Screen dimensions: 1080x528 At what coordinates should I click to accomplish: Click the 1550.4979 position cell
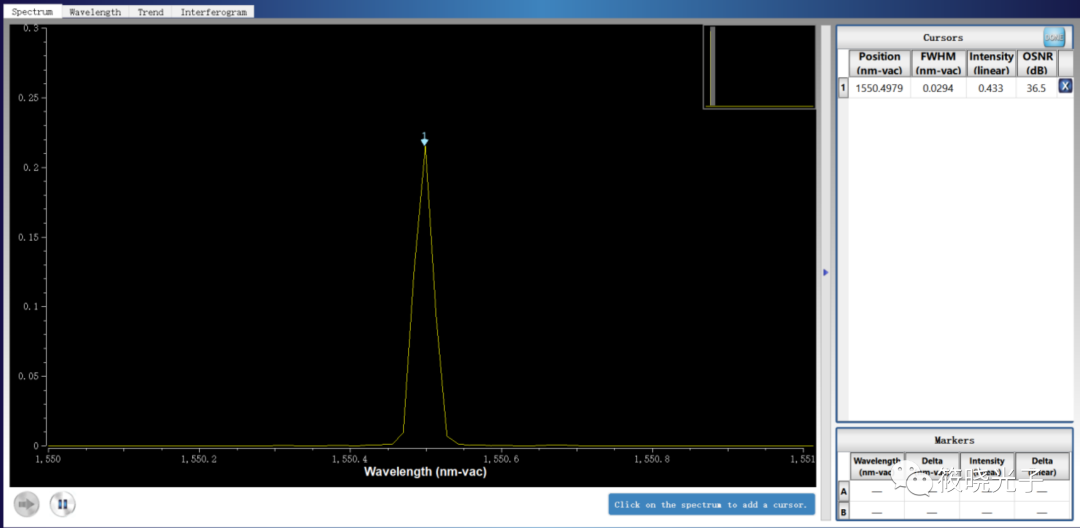tap(879, 88)
